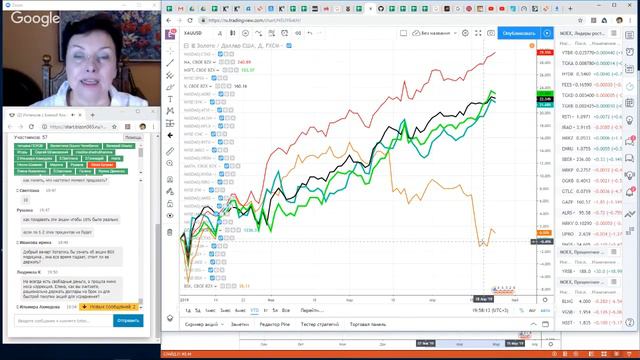The image size is (640, 360).
Task: Click the Помощь button in the chat window
Action: 133,138
